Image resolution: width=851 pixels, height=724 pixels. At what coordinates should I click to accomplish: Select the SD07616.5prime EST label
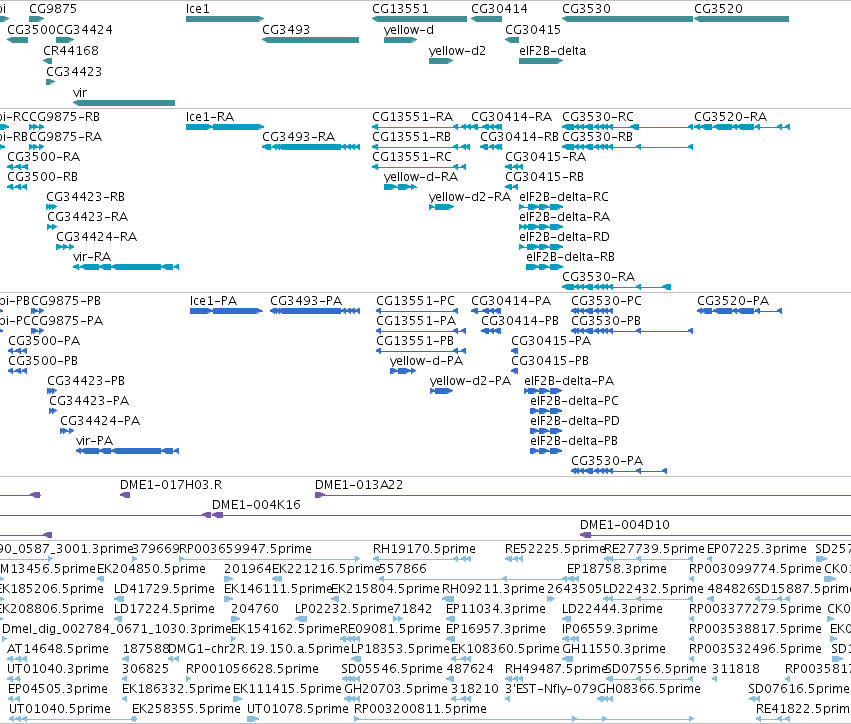(x=798, y=689)
